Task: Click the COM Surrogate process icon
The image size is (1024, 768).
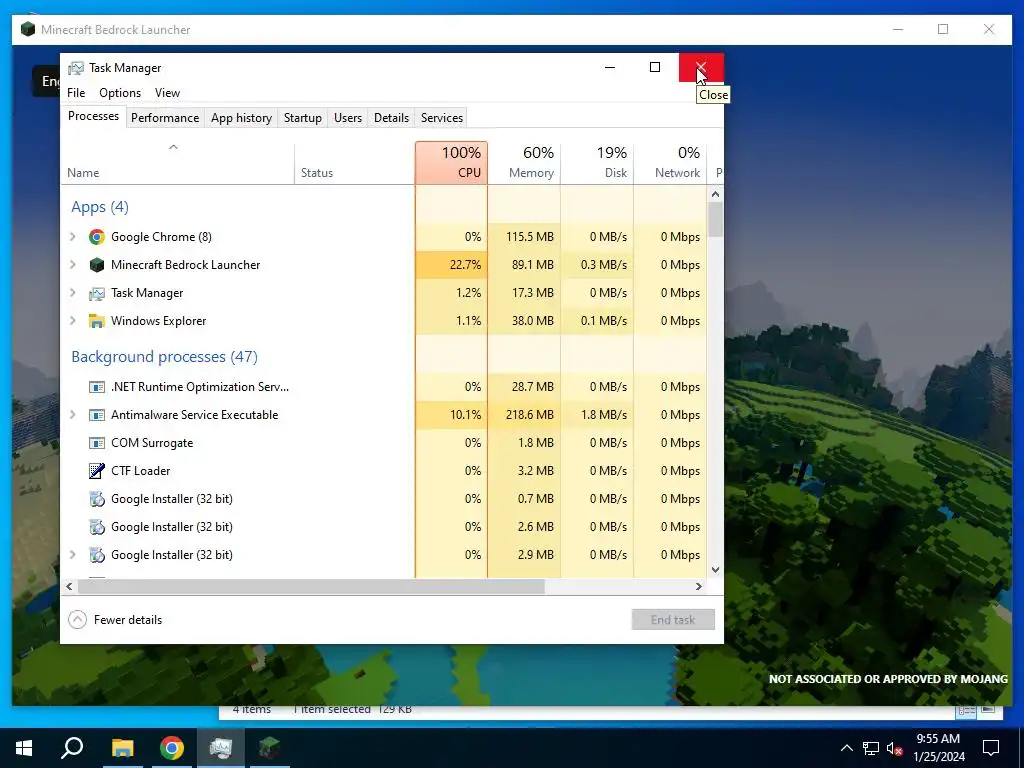Action: (97, 443)
